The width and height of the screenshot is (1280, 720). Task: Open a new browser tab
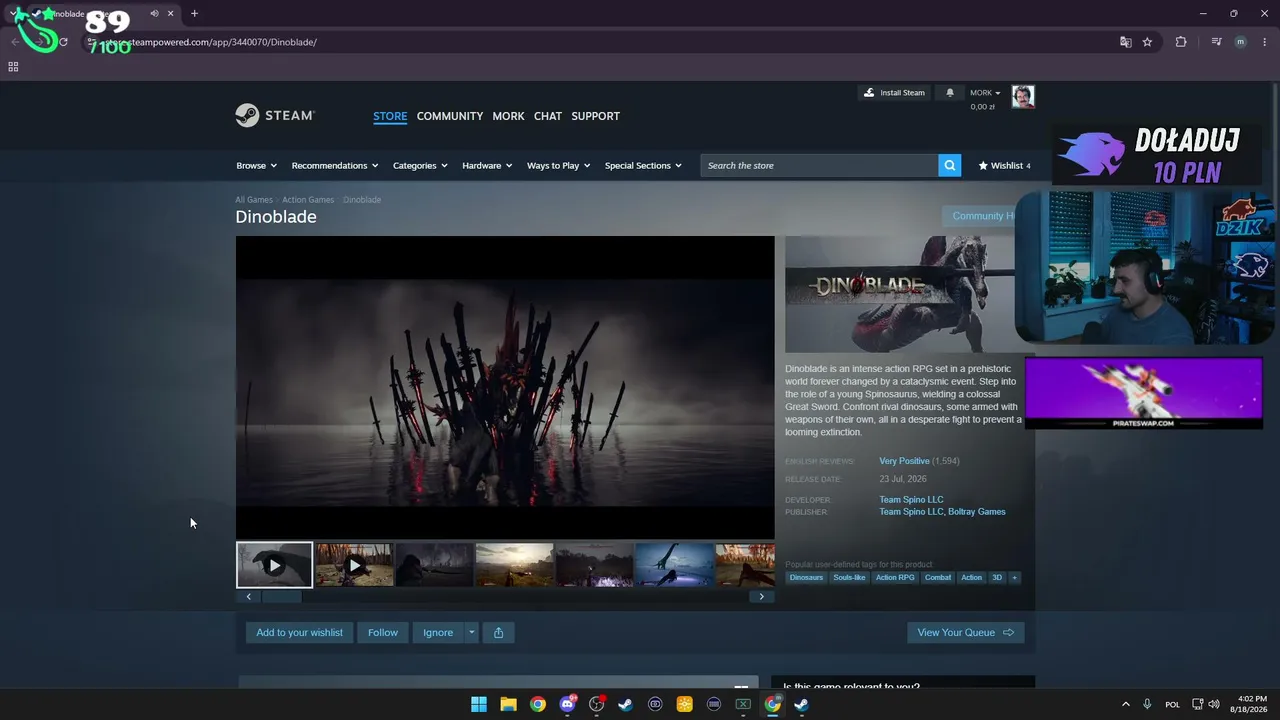(x=194, y=14)
